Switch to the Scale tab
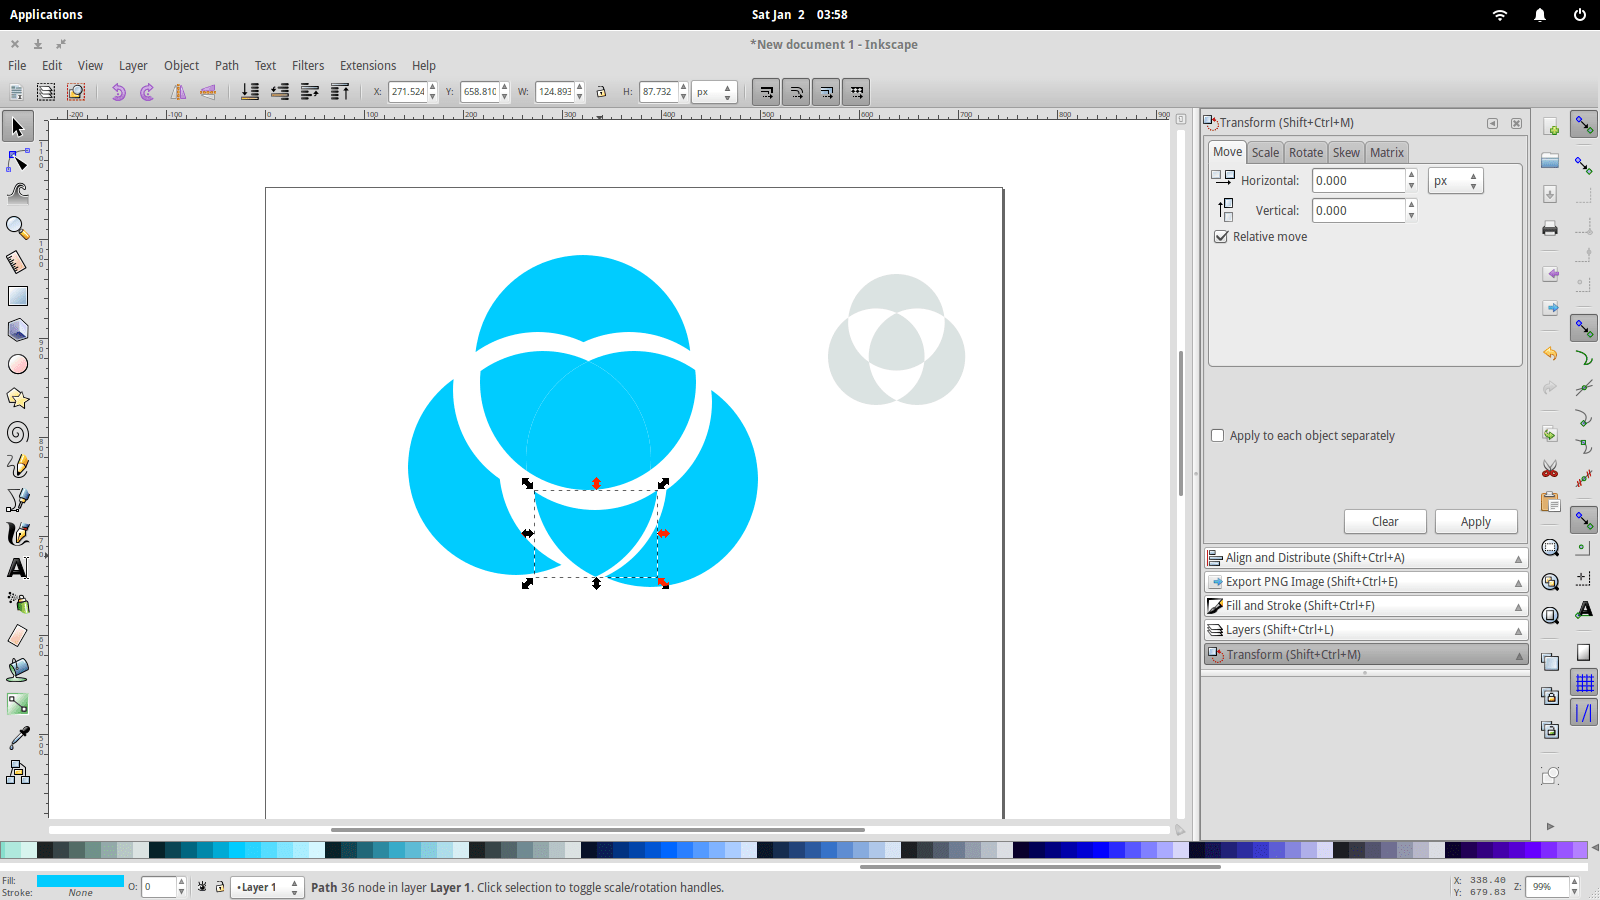 click(1265, 153)
